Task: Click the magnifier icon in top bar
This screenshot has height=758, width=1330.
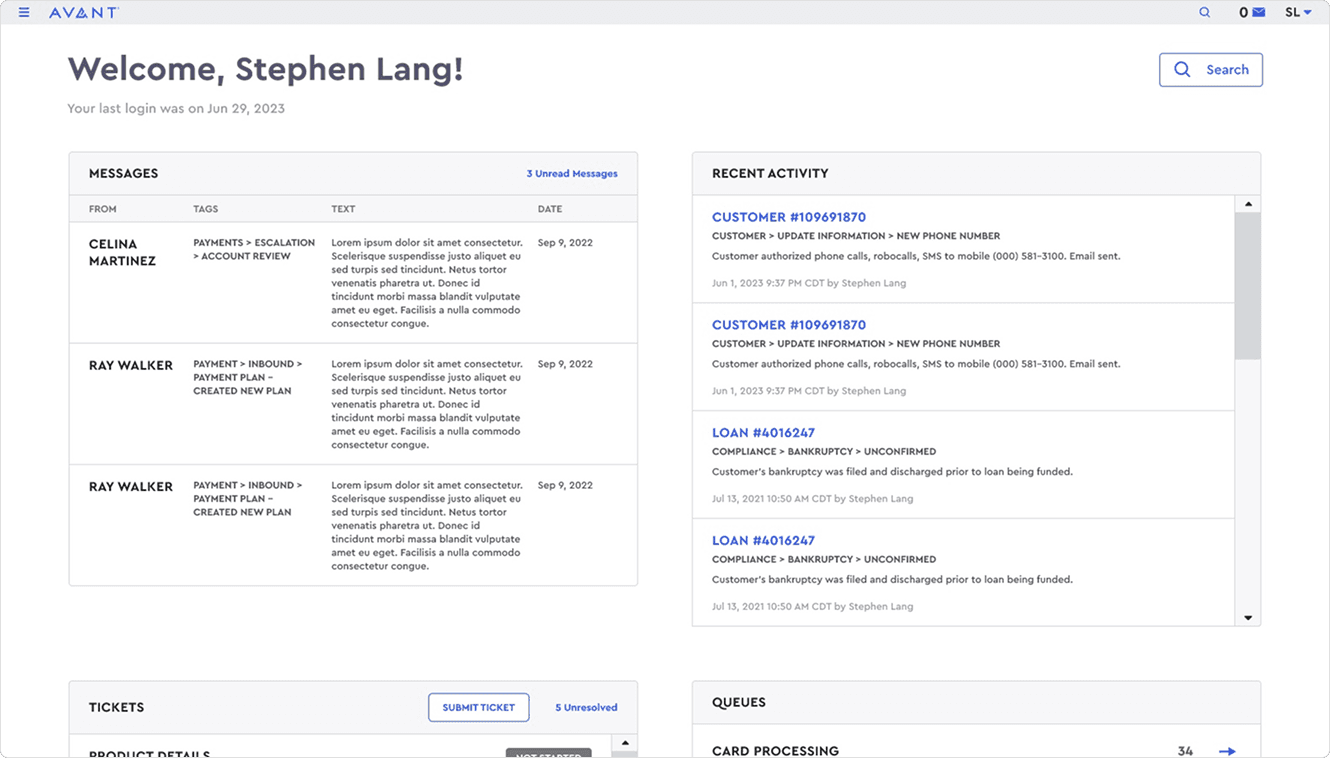Action: (x=1204, y=13)
